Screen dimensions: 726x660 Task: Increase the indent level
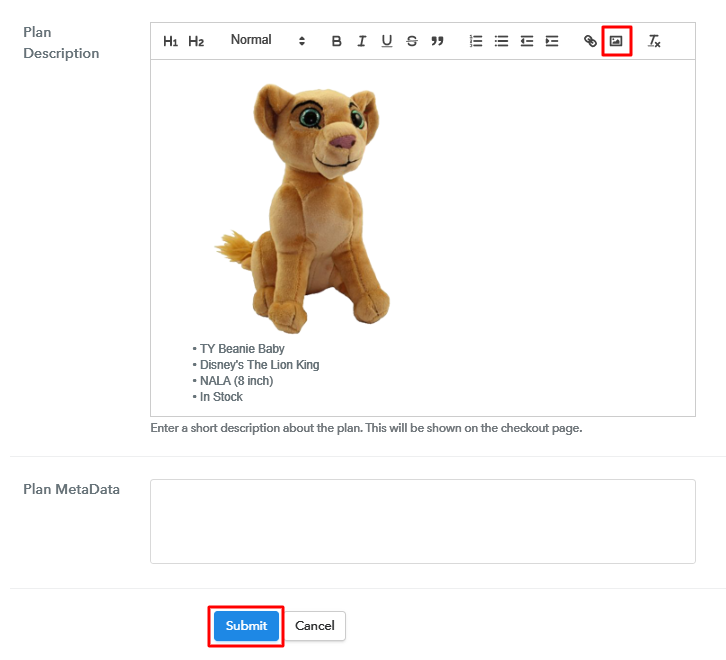click(x=551, y=41)
